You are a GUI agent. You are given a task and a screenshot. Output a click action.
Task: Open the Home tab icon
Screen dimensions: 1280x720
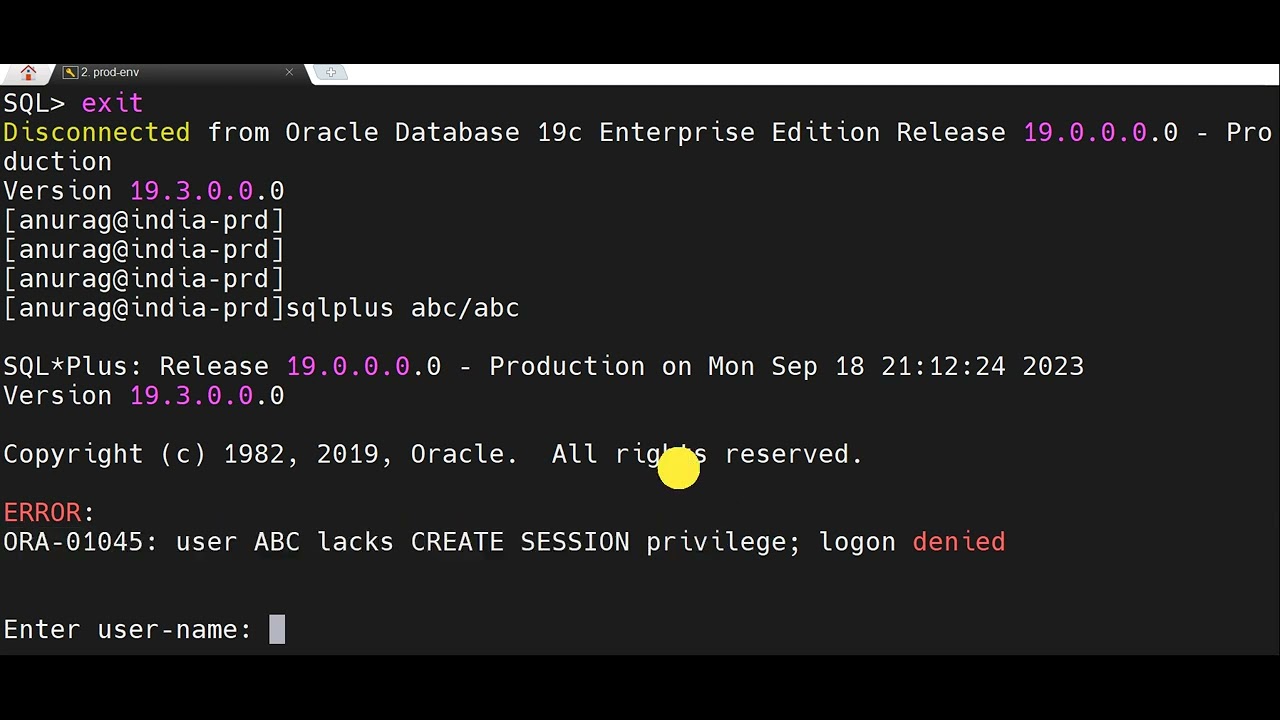(x=28, y=73)
